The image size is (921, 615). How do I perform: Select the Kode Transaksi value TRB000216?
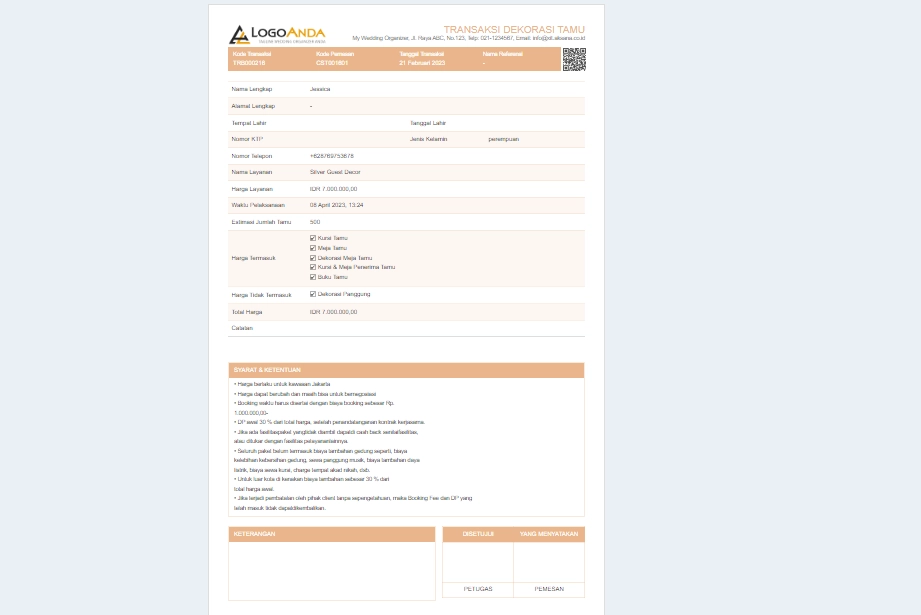pos(249,63)
